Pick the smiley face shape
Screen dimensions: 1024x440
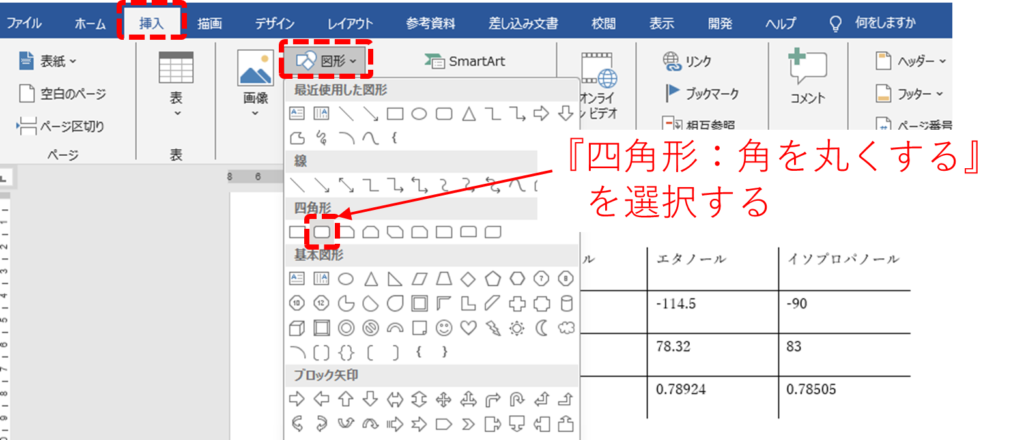point(443,327)
